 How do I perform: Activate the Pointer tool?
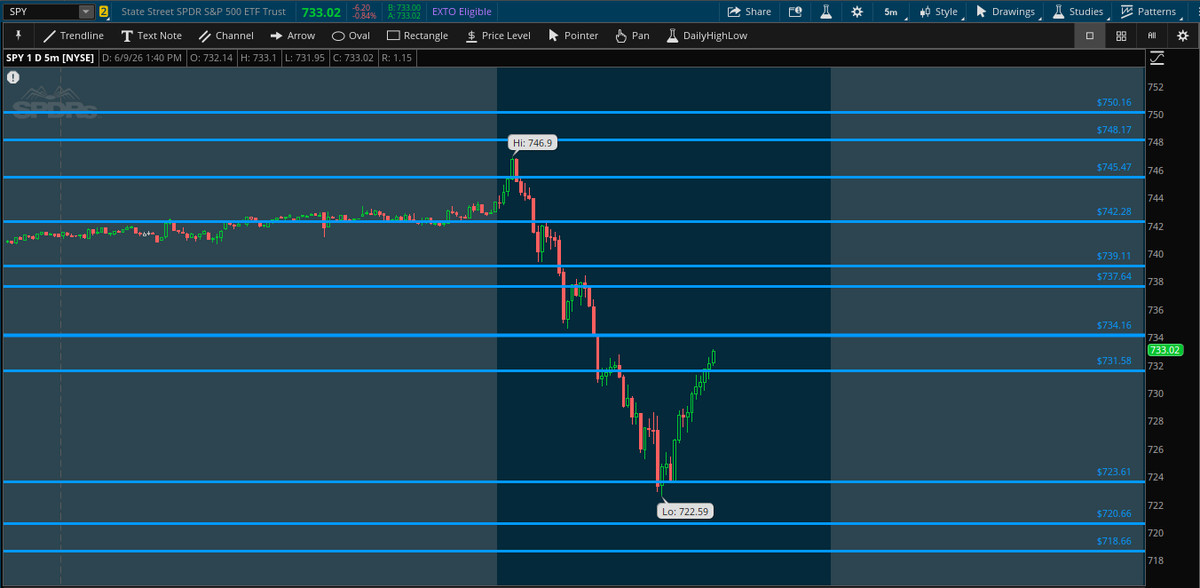(573, 35)
